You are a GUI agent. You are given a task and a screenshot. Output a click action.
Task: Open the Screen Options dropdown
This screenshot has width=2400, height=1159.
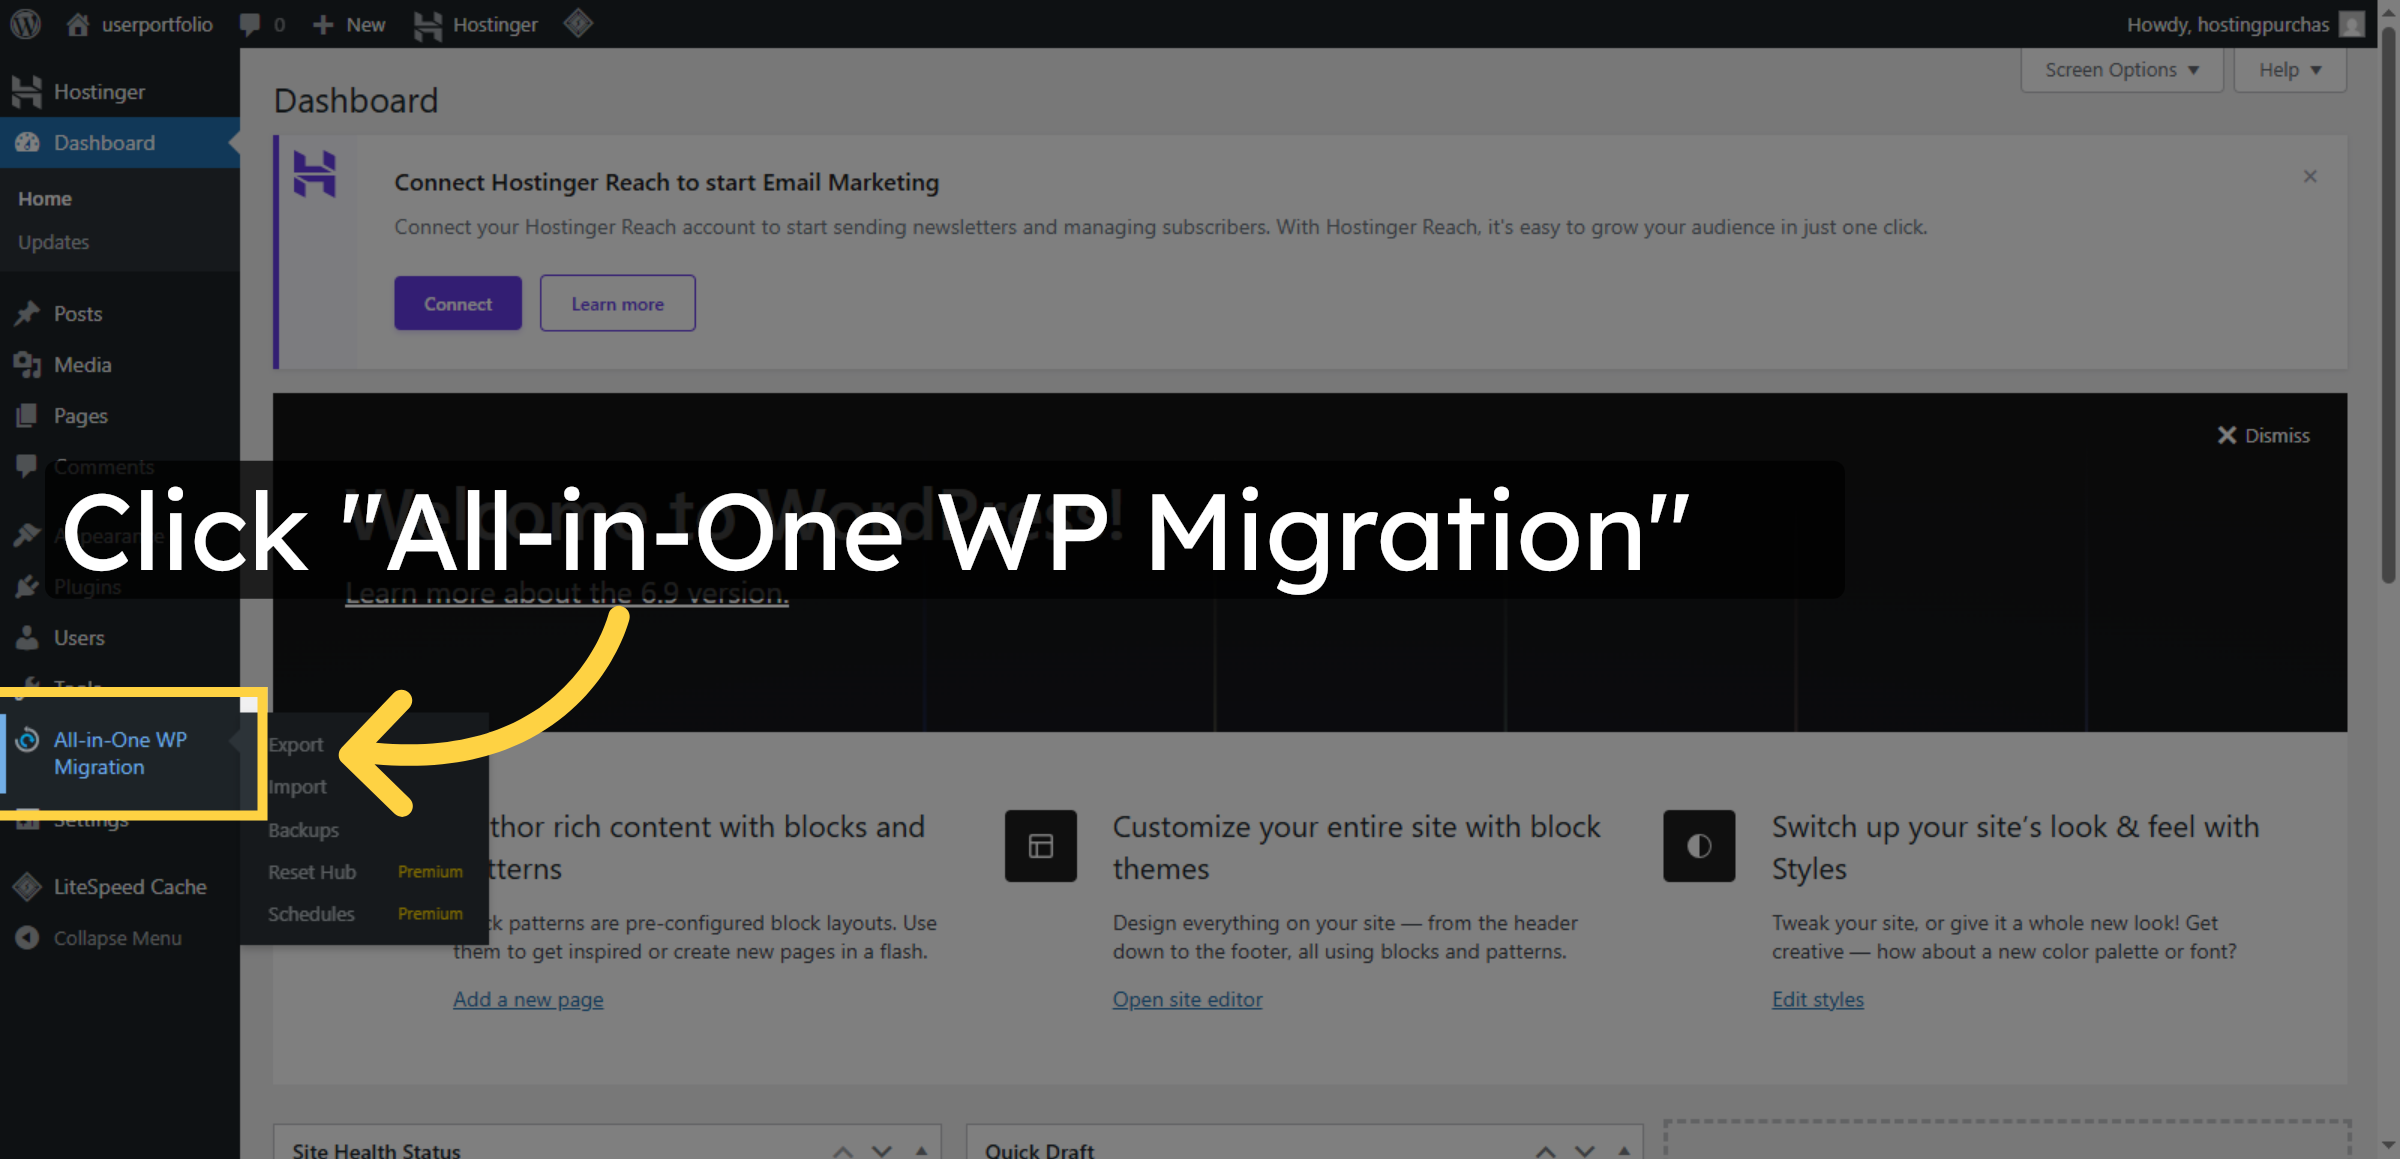[2120, 69]
